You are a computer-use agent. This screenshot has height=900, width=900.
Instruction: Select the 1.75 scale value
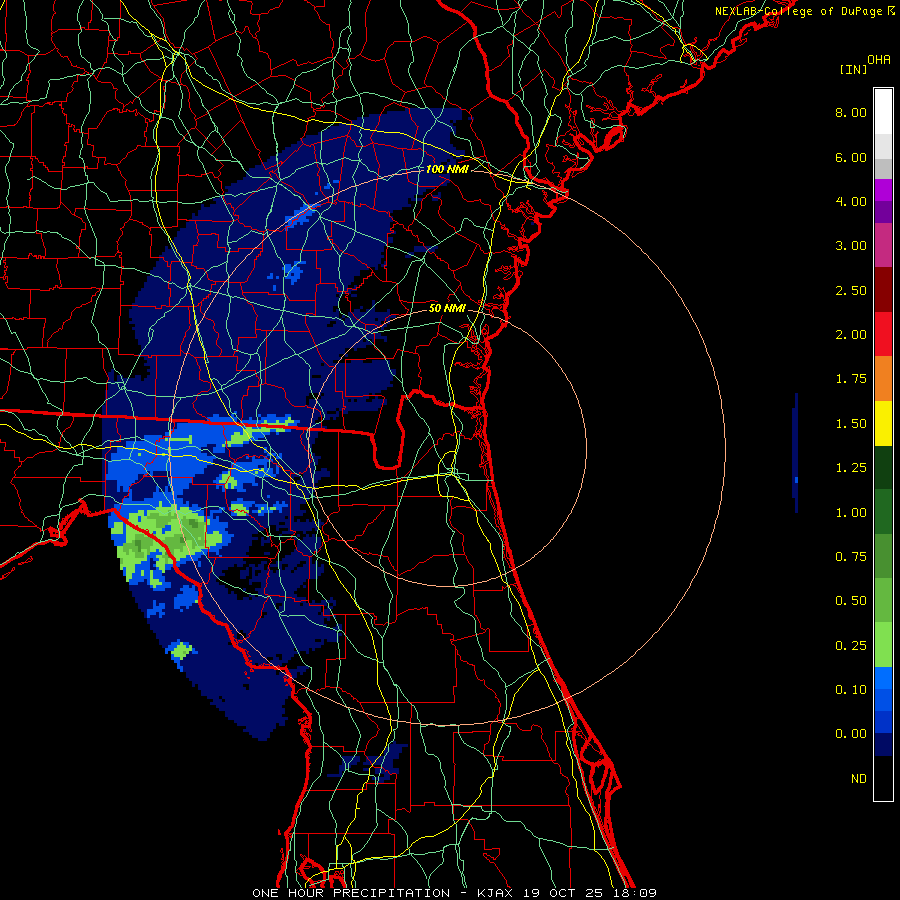[851, 379]
